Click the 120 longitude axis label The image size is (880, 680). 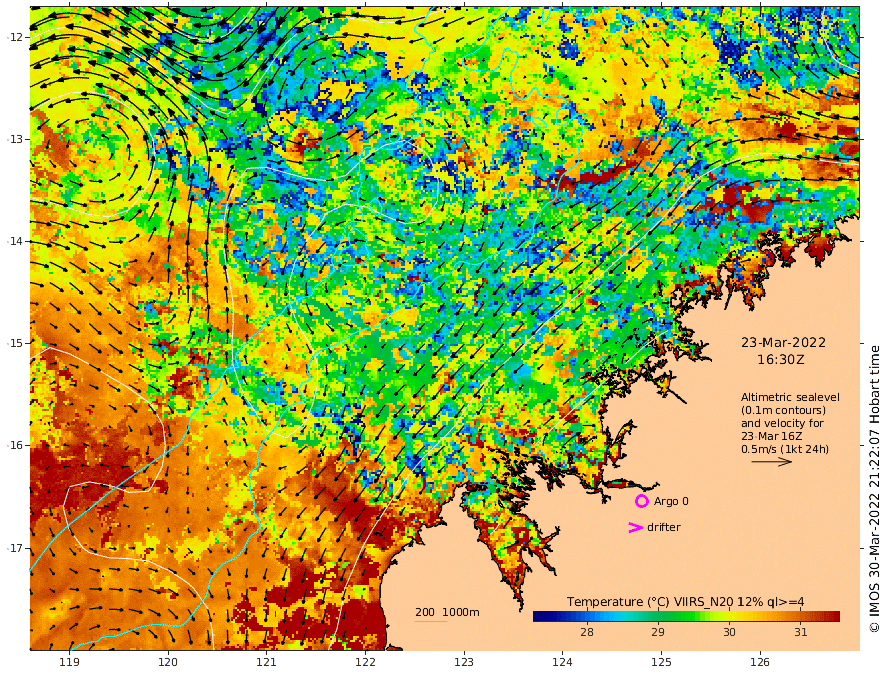pyautogui.click(x=168, y=662)
